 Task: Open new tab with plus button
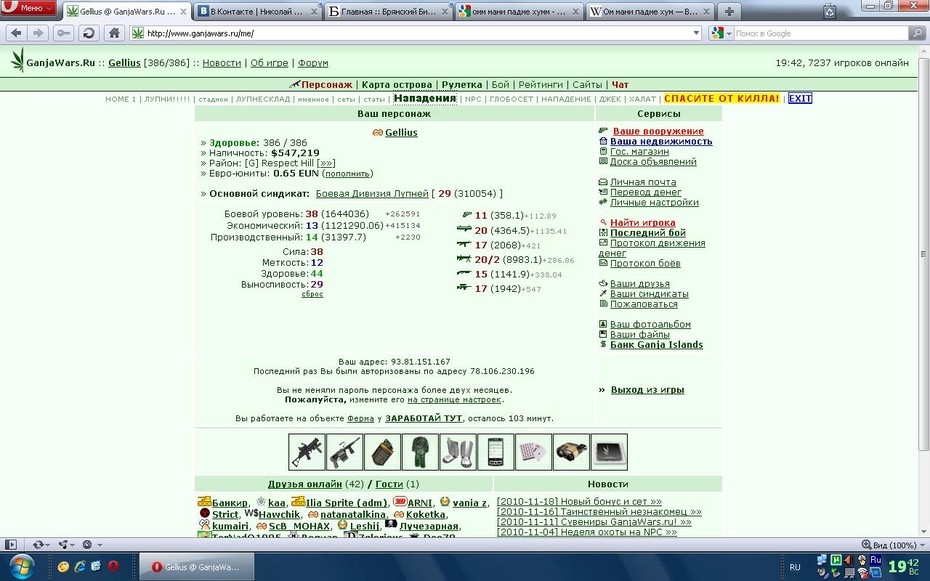click(729, 11)
